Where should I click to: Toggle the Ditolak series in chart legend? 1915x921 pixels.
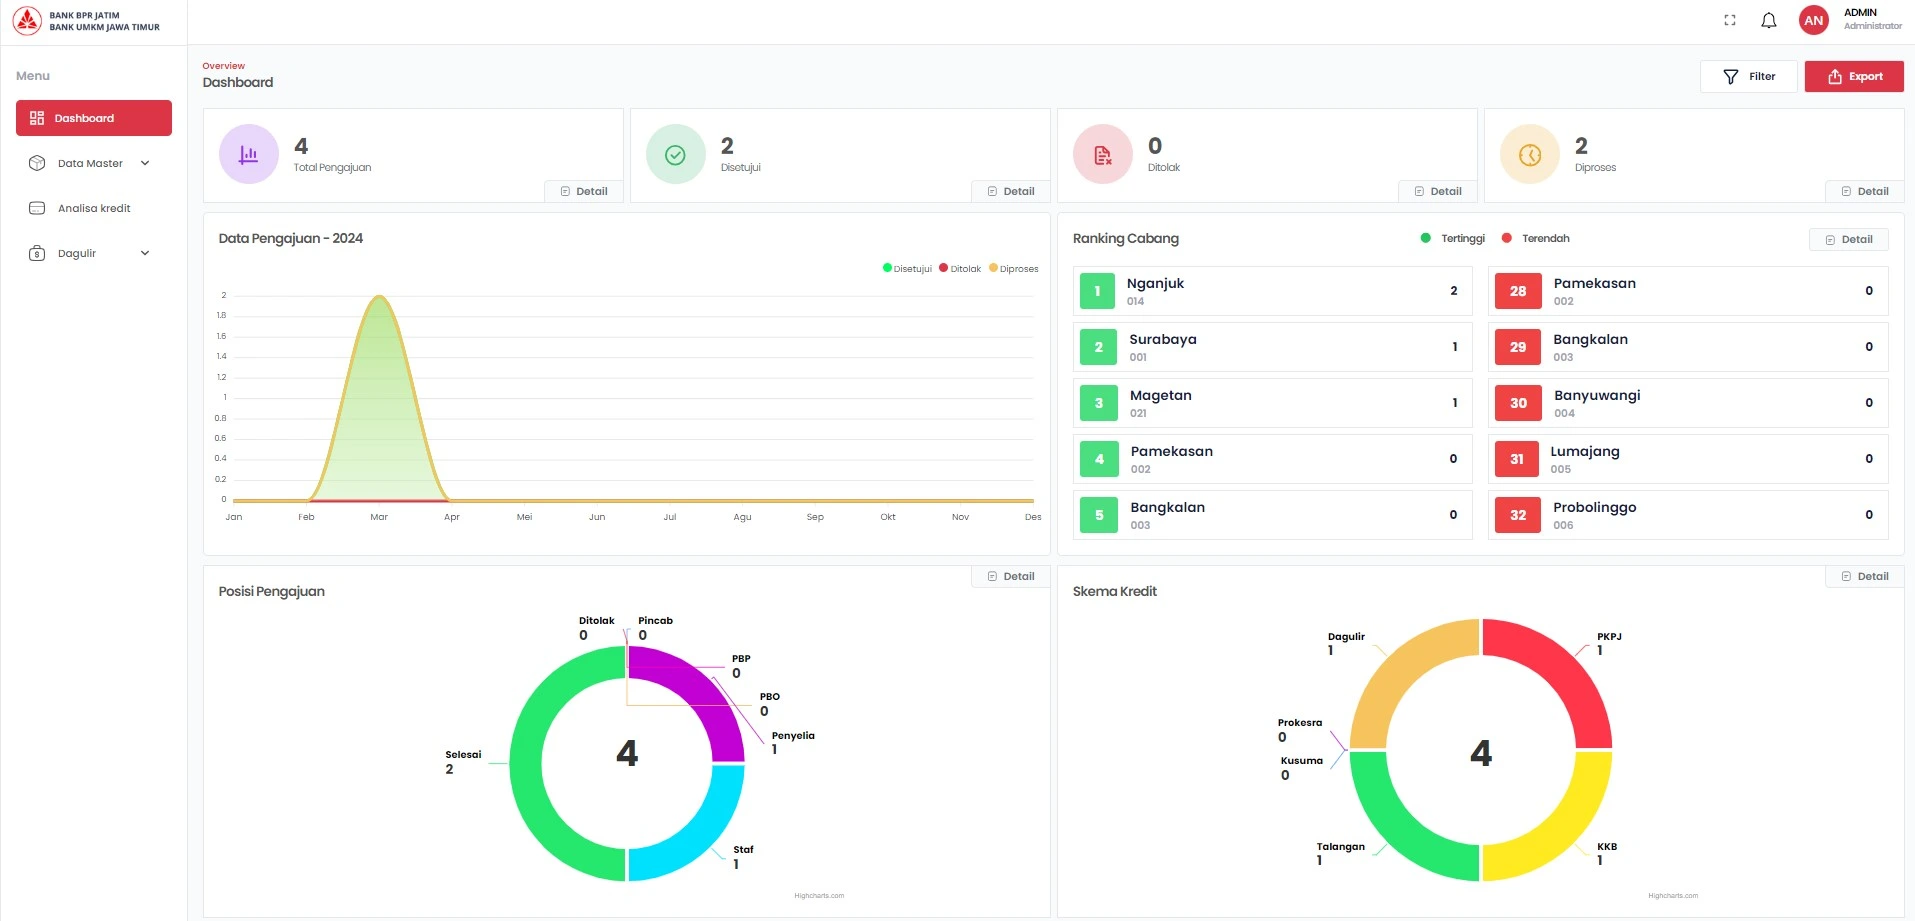click(960, 268)
